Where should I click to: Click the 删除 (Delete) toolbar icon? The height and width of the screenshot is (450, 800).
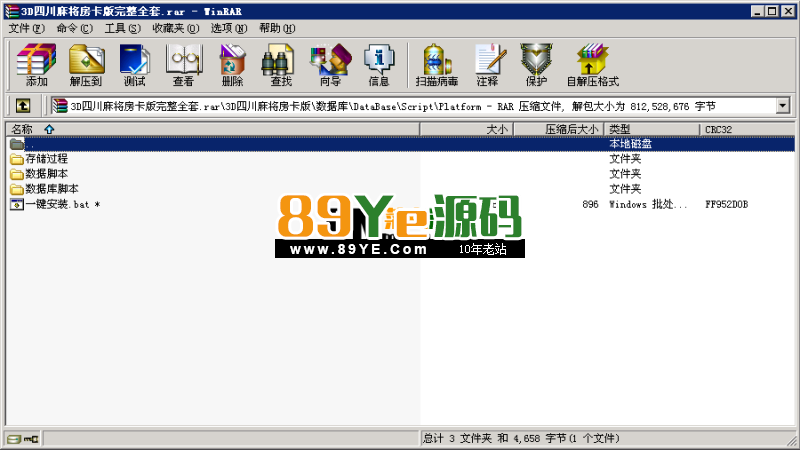232,65
